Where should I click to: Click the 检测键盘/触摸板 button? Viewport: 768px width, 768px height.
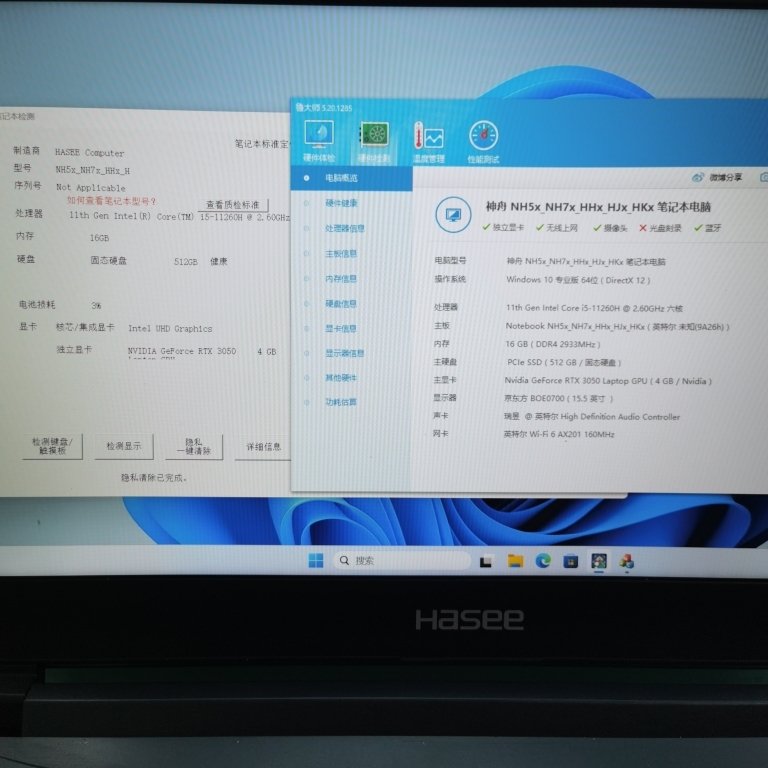(x=52, y=446)
